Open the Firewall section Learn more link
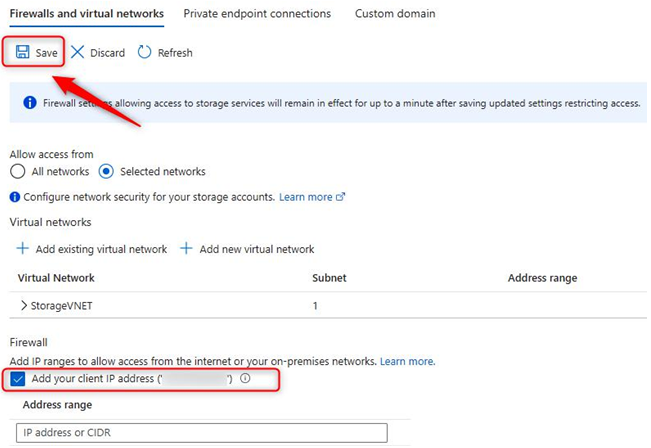 (x=407, y=361)
